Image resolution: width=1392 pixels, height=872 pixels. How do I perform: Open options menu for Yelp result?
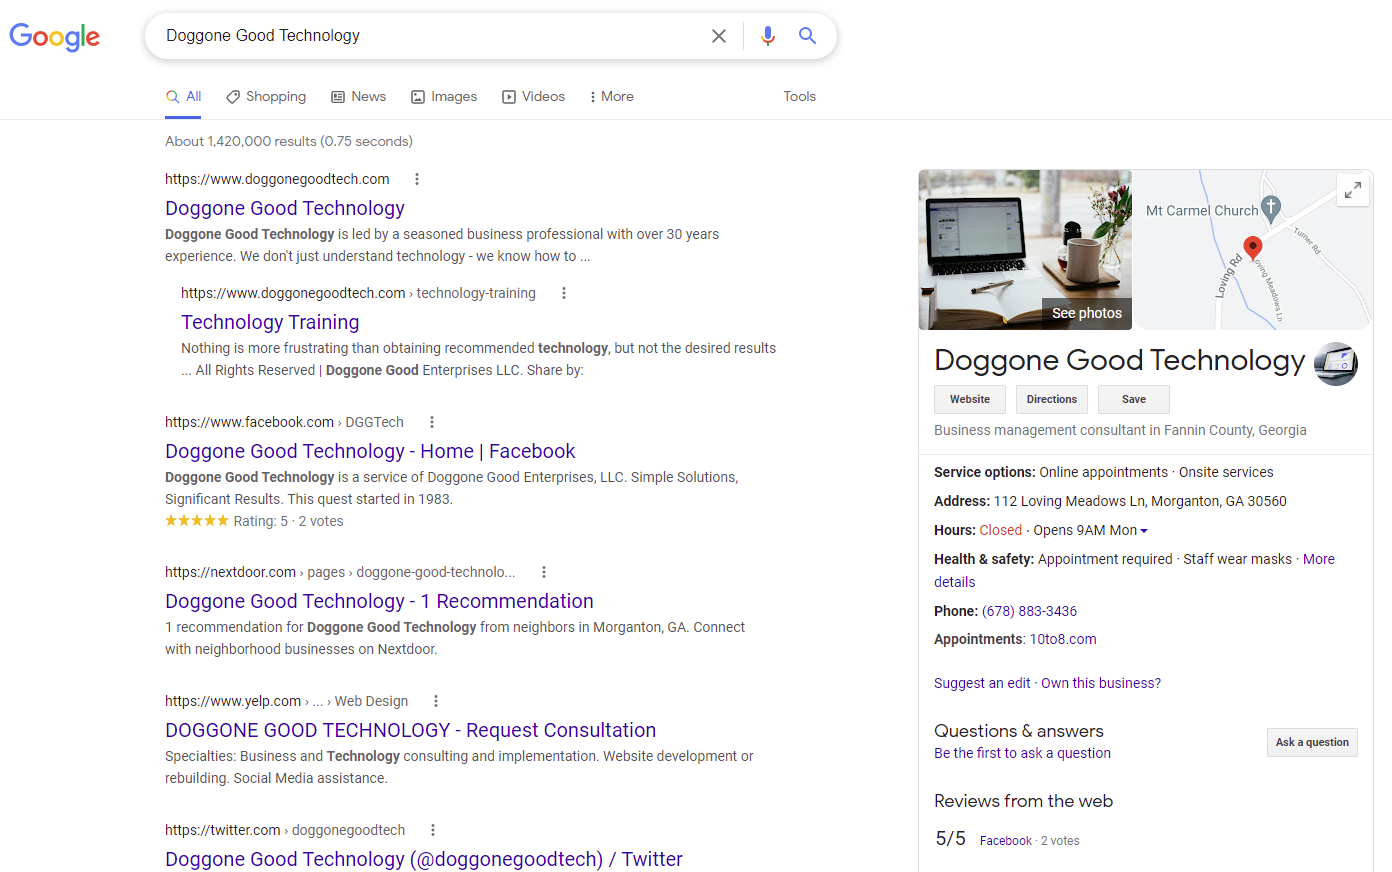pos(436,701)
